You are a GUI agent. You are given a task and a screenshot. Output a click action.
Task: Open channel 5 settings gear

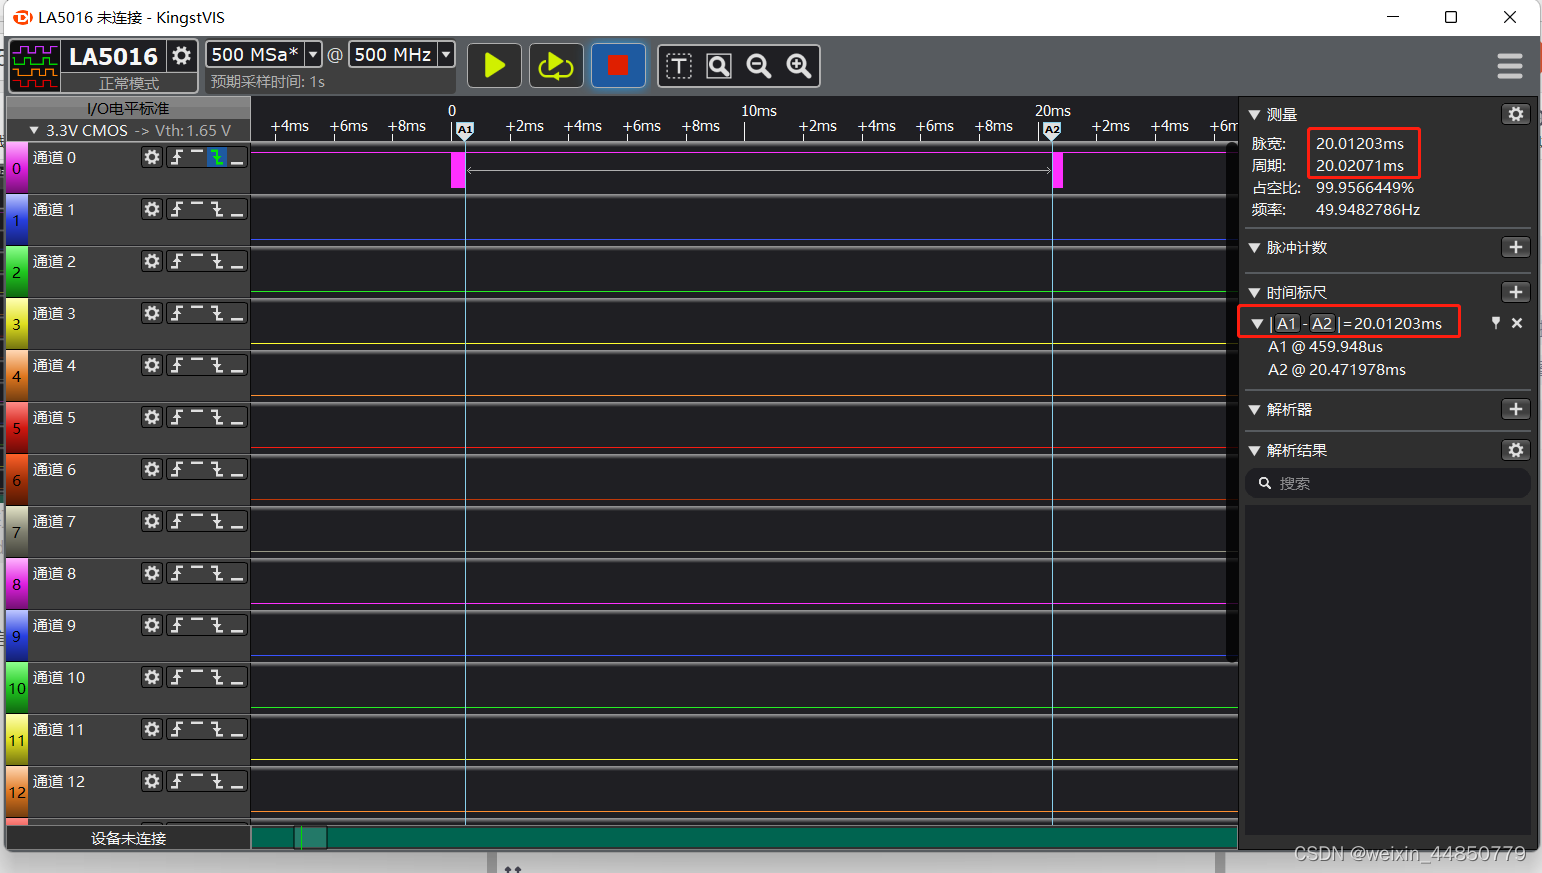click(x=152, y=417)
